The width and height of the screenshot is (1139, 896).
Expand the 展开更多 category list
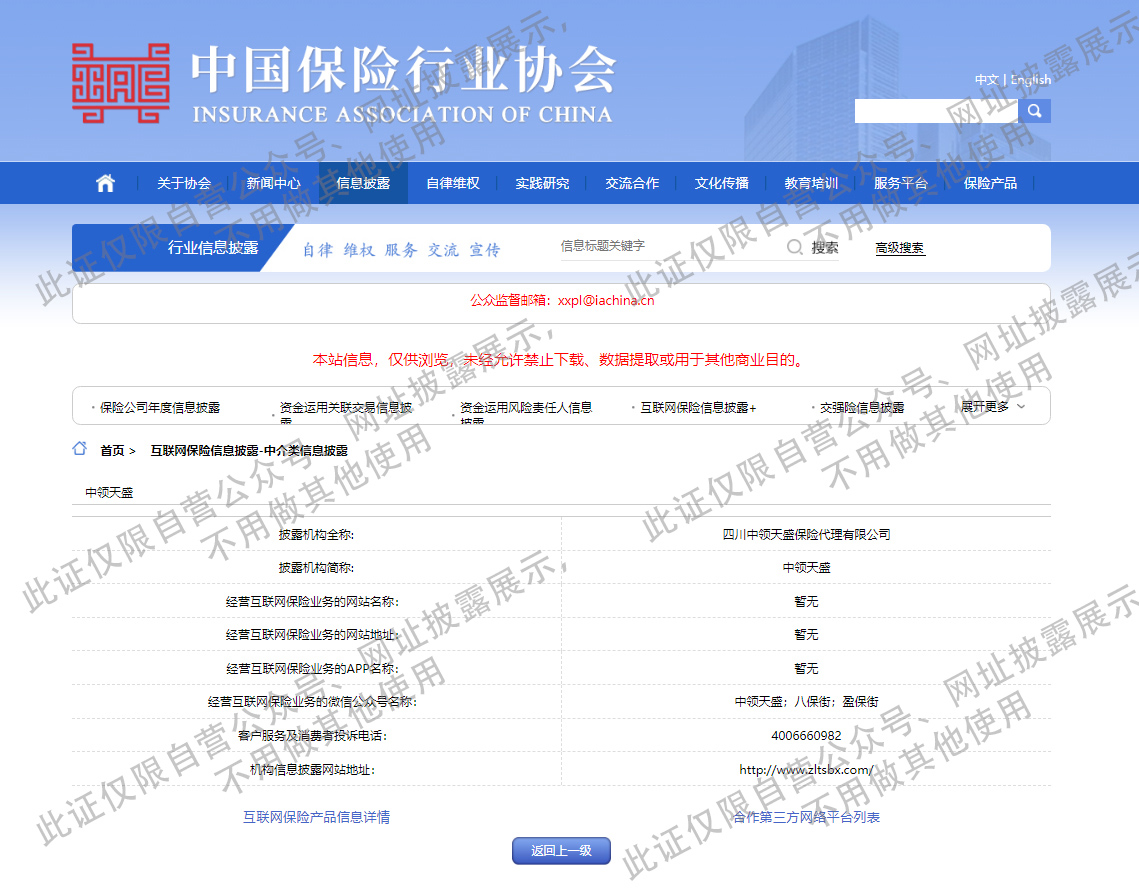(x=993, y=407)
